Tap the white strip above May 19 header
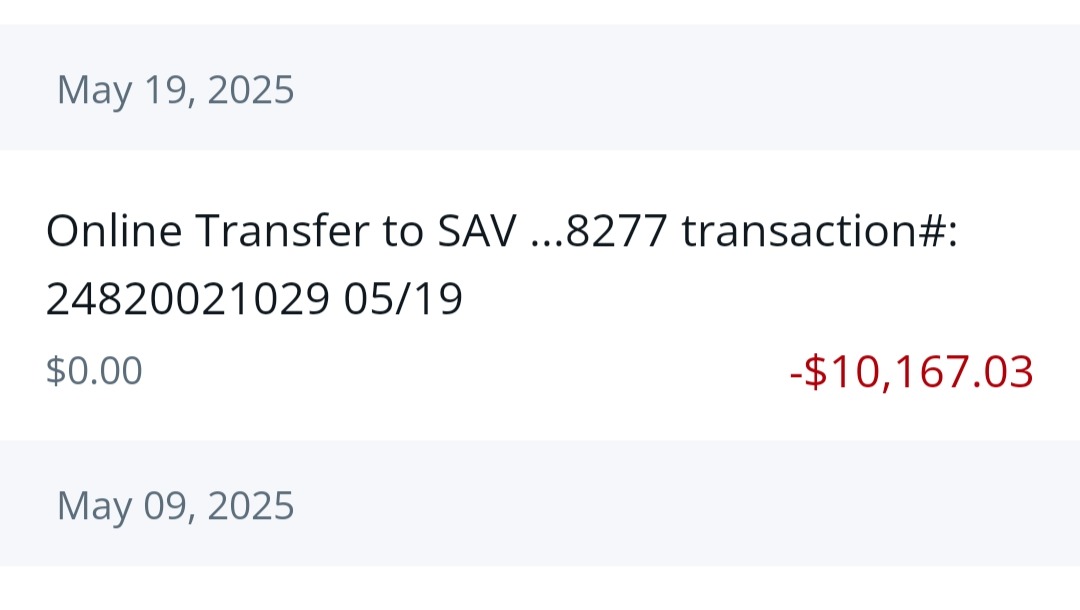 pos(540,11)
